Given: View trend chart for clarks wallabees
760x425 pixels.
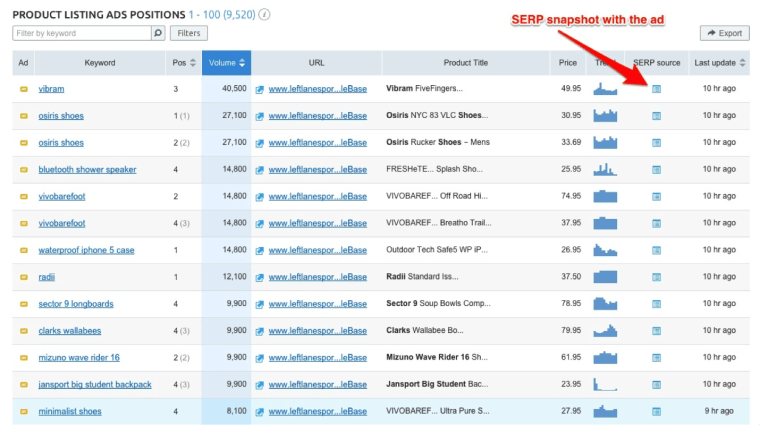Looking at the screenshot, I should pyautogui.click(x=605, y=331).
